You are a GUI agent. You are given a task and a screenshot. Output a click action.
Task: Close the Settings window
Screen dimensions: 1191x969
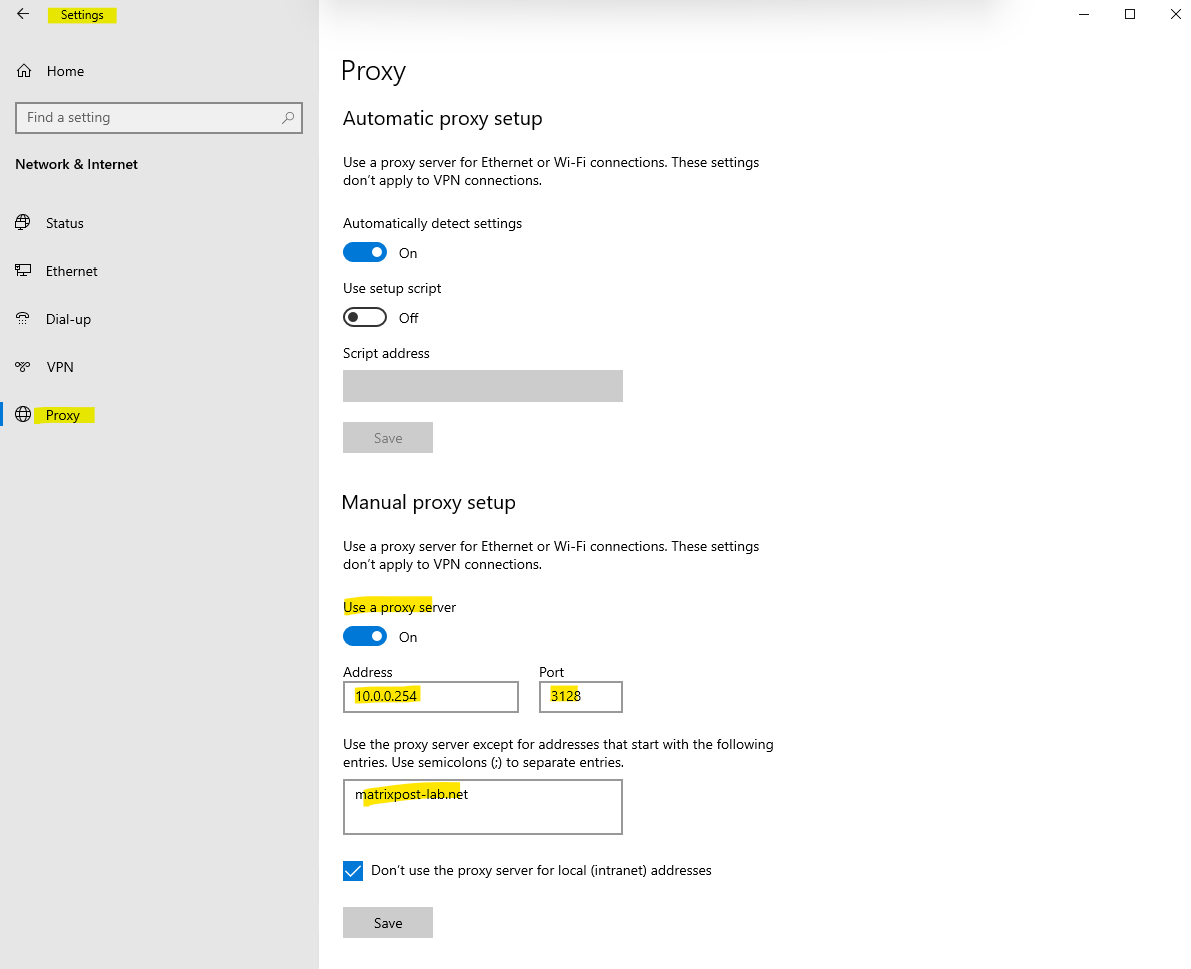point(1175,14)
